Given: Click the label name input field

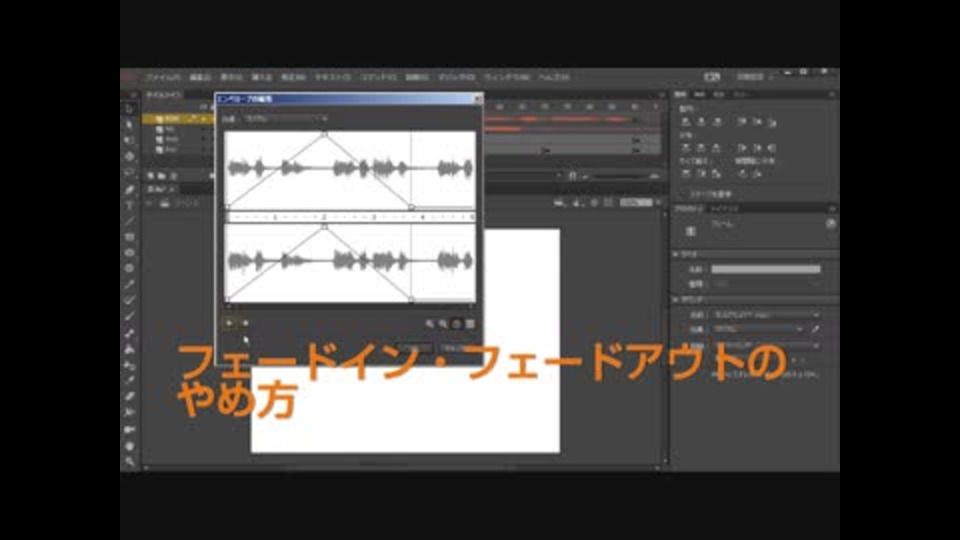Looking at the screenshot, I should tap(766, 269).
